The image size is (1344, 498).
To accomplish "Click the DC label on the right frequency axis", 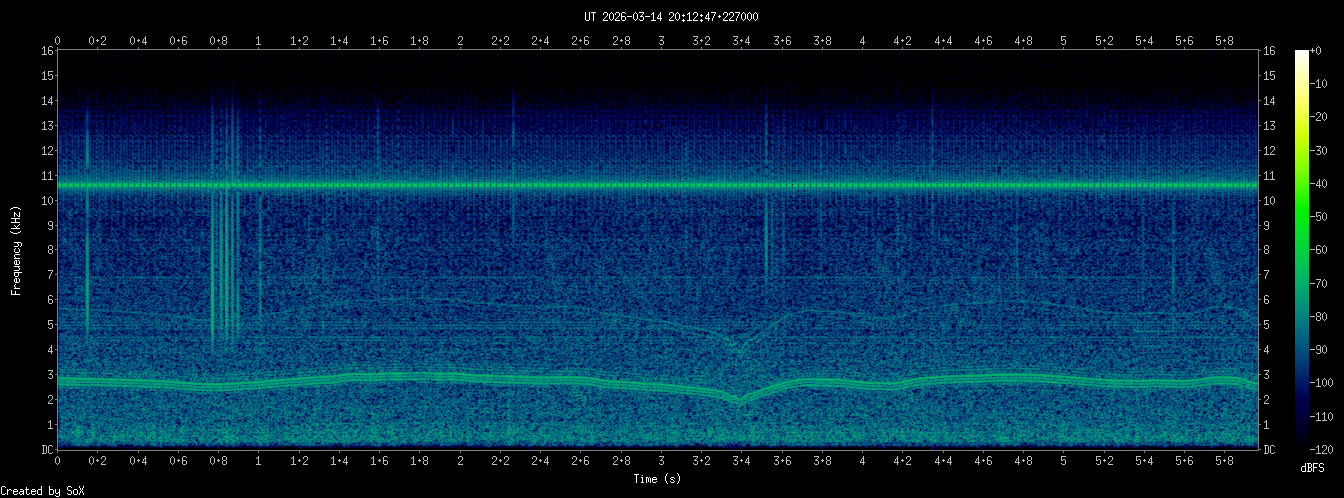I will [x=1269, y=450].
